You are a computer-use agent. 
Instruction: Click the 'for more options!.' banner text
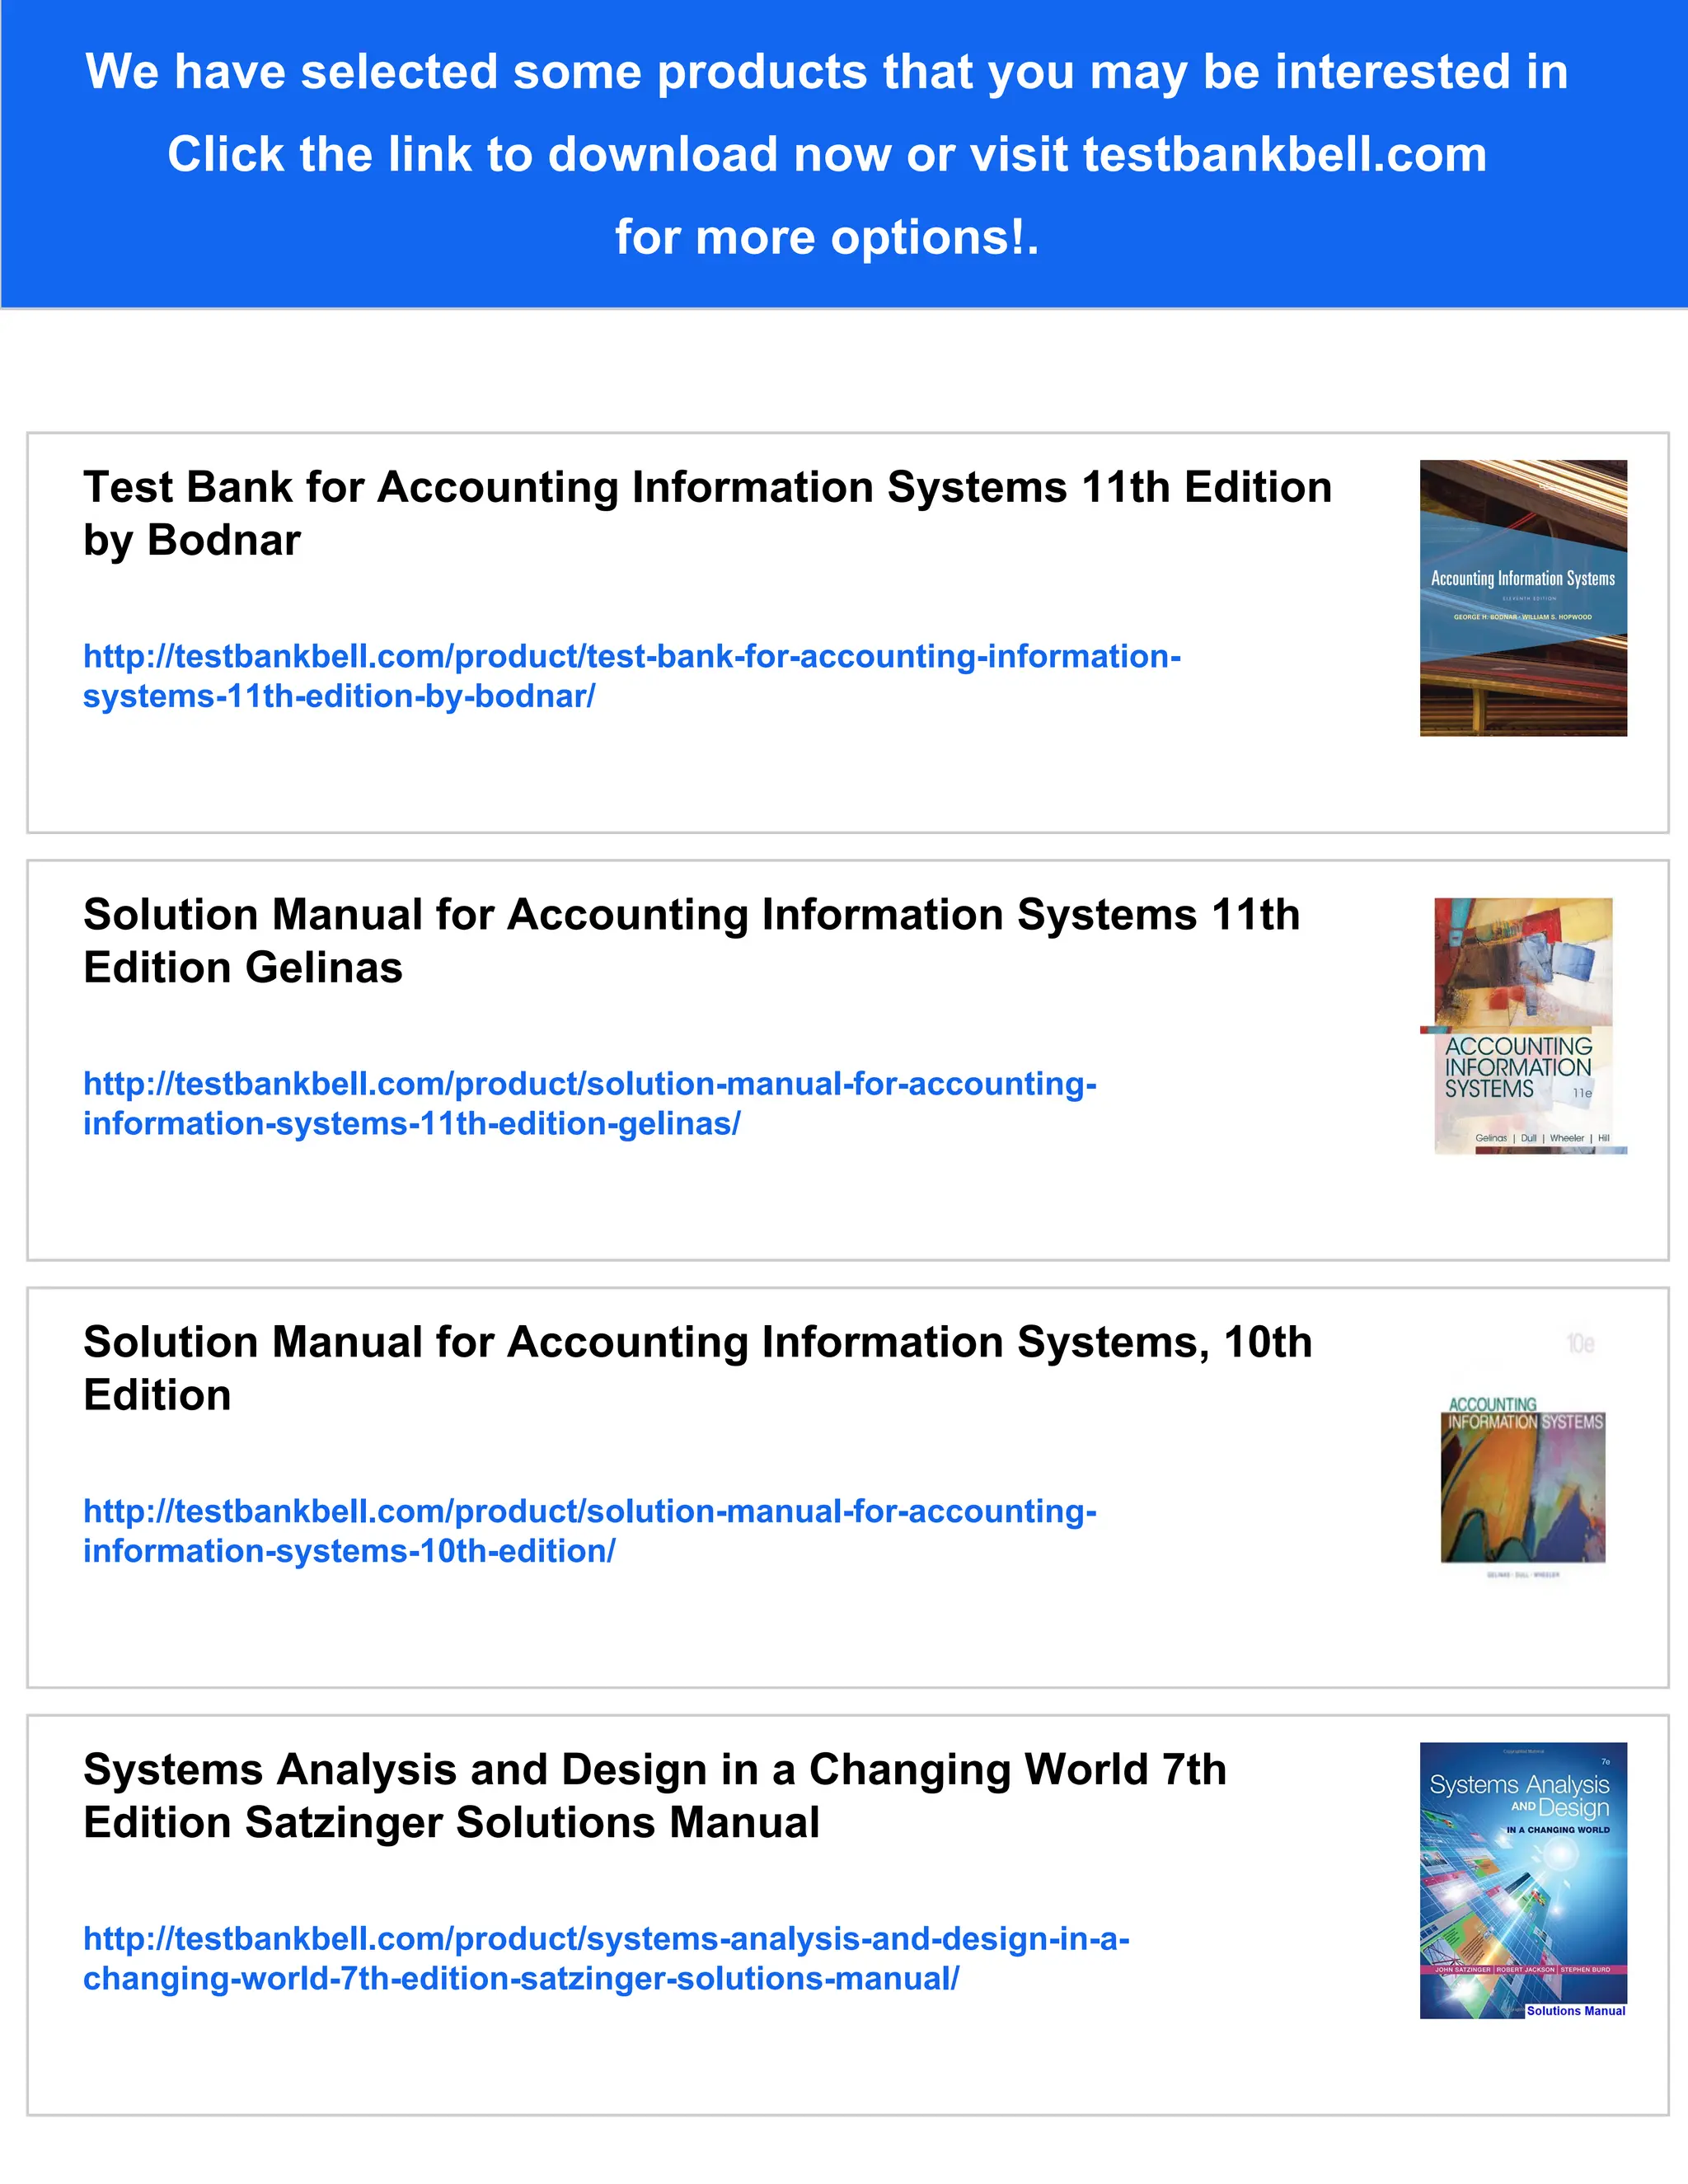[x=826, y=238]
